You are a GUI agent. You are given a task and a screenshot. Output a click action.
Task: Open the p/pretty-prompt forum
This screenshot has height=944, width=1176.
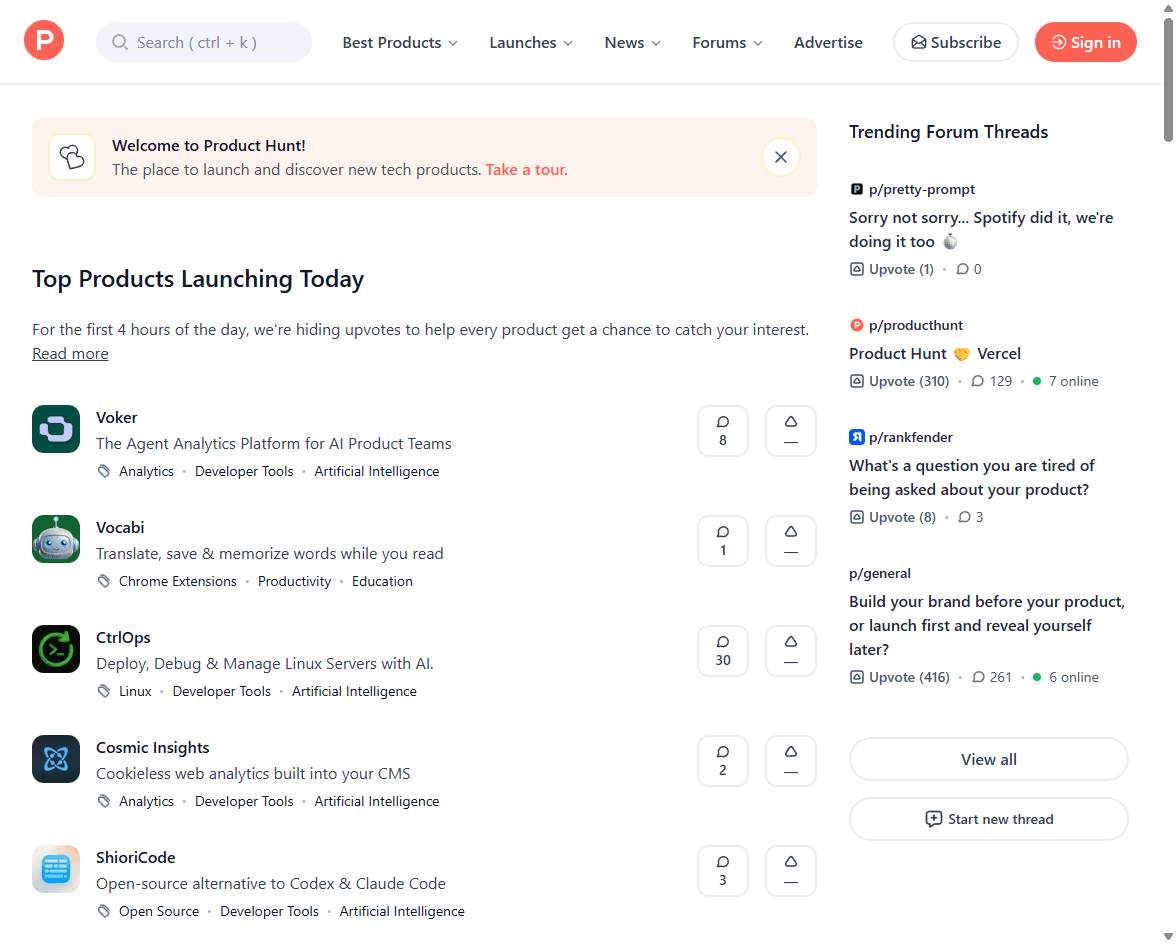click(x=912, y=190)
